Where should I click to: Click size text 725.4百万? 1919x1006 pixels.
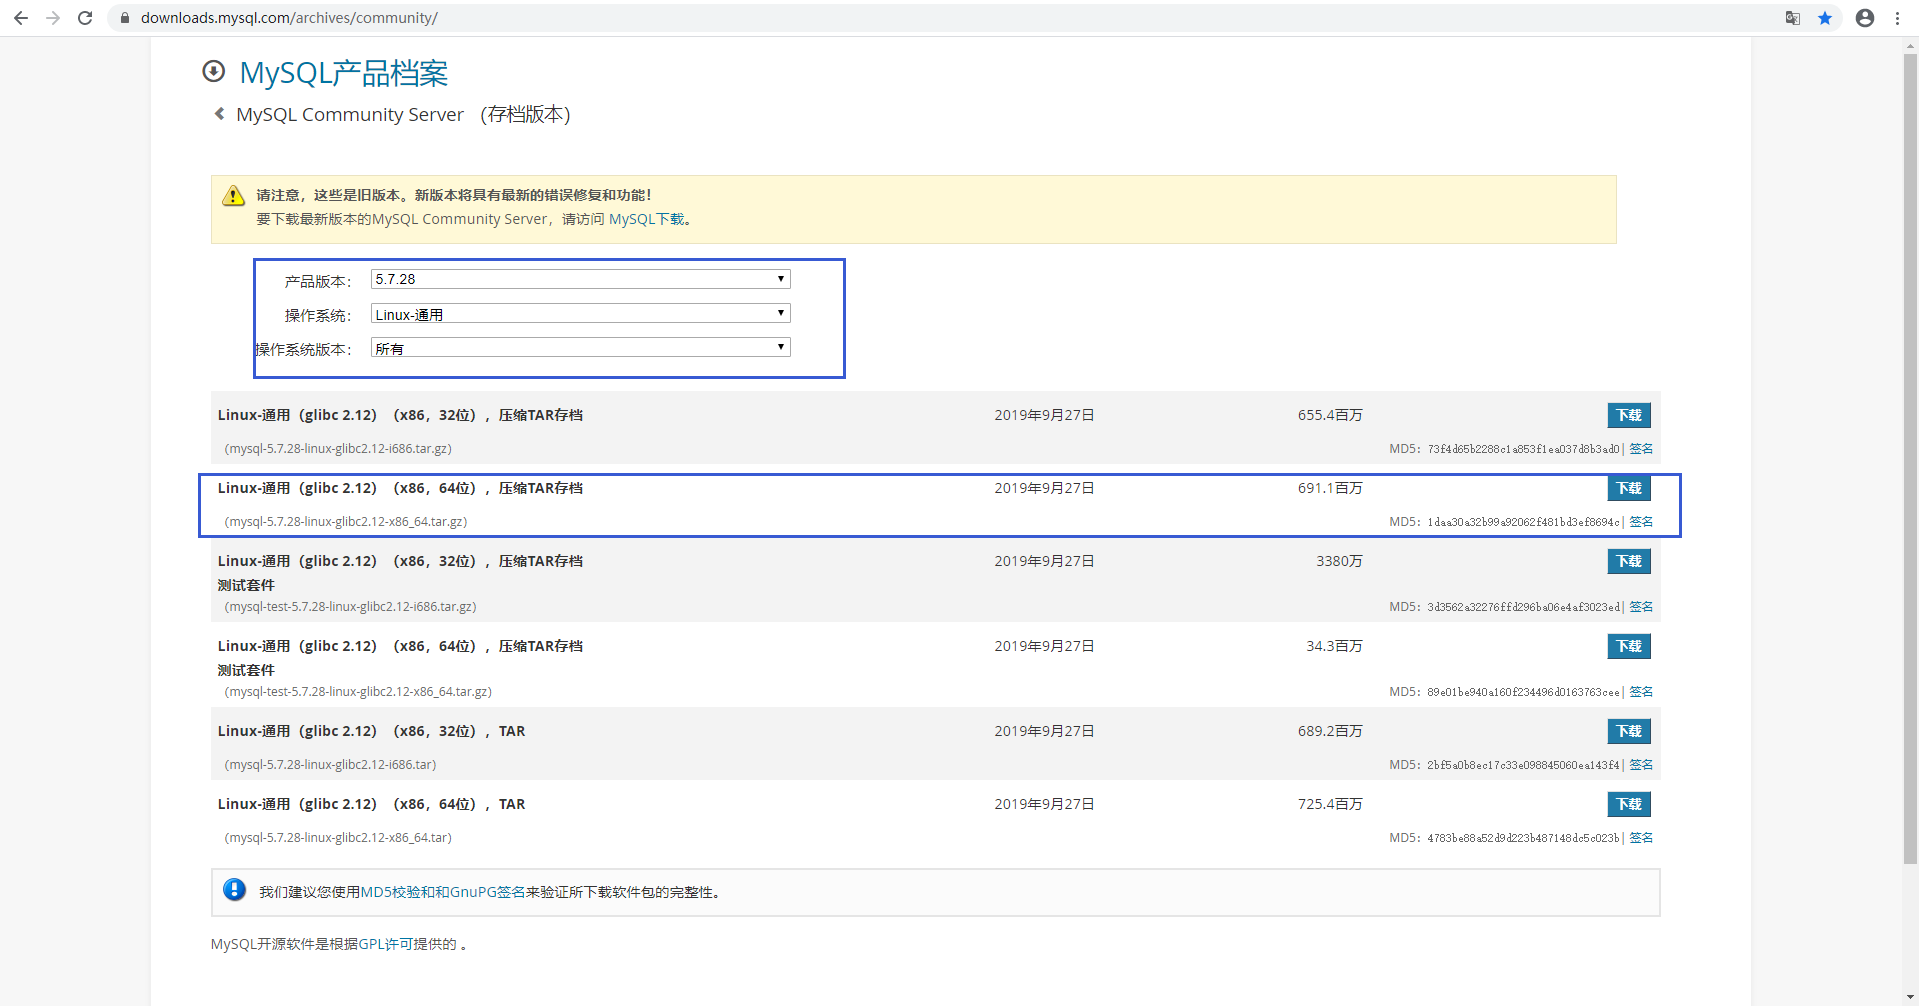point(1330,804)
